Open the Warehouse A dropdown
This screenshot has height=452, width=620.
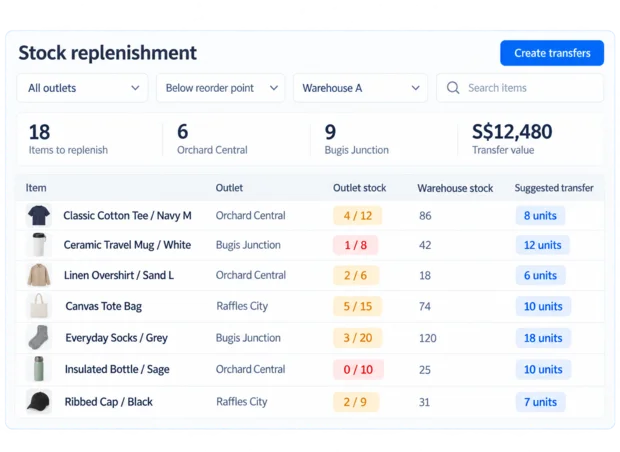(x=360, y=88)
